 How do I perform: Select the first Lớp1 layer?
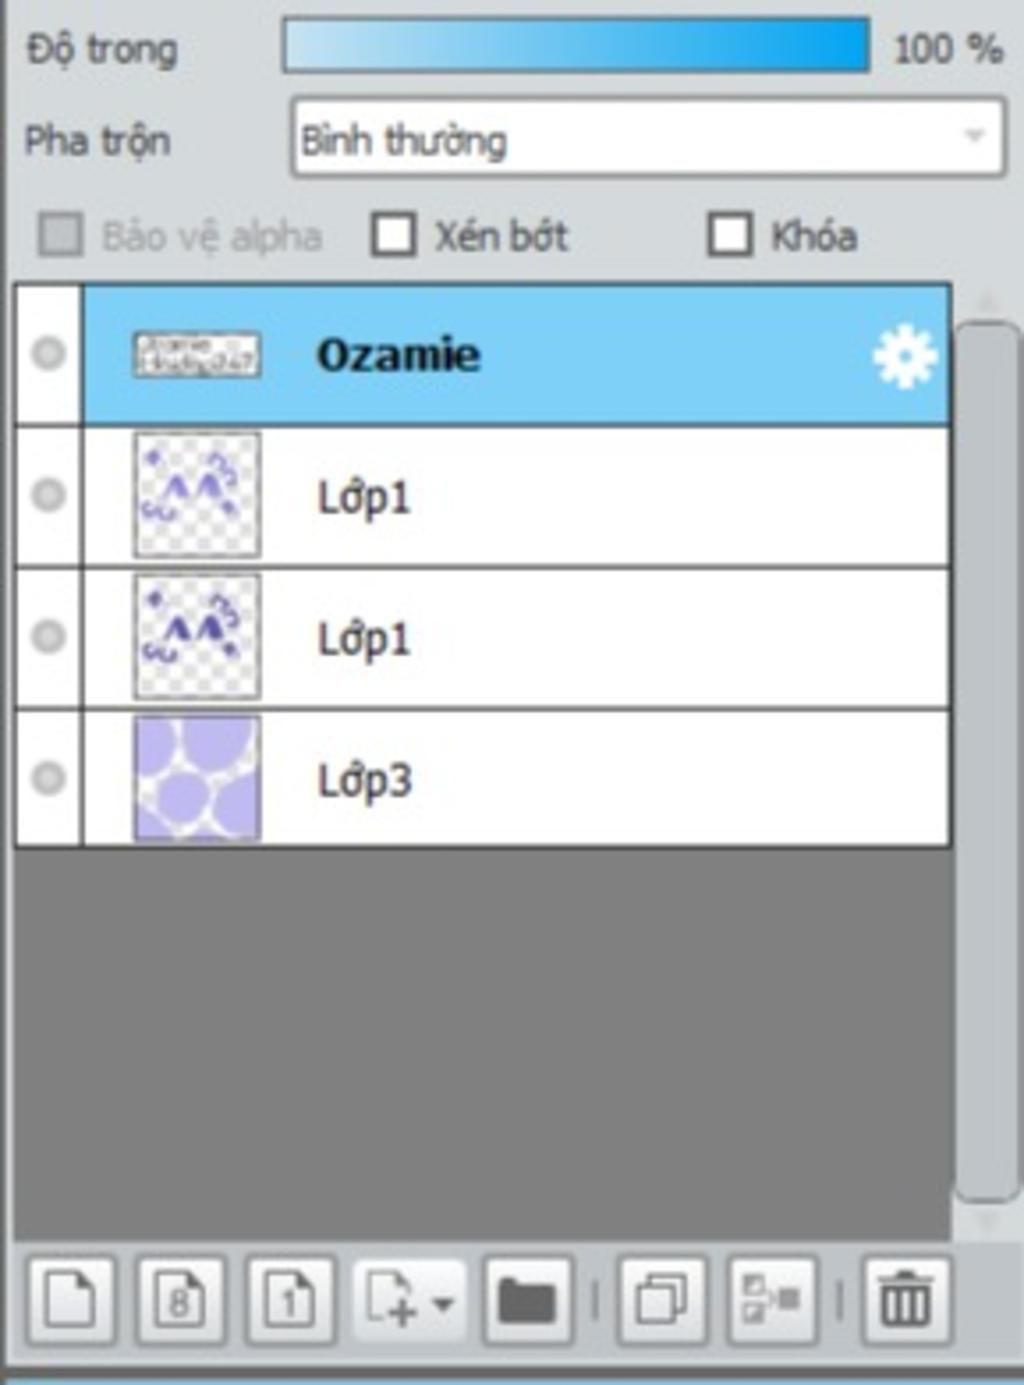[516, 497]
